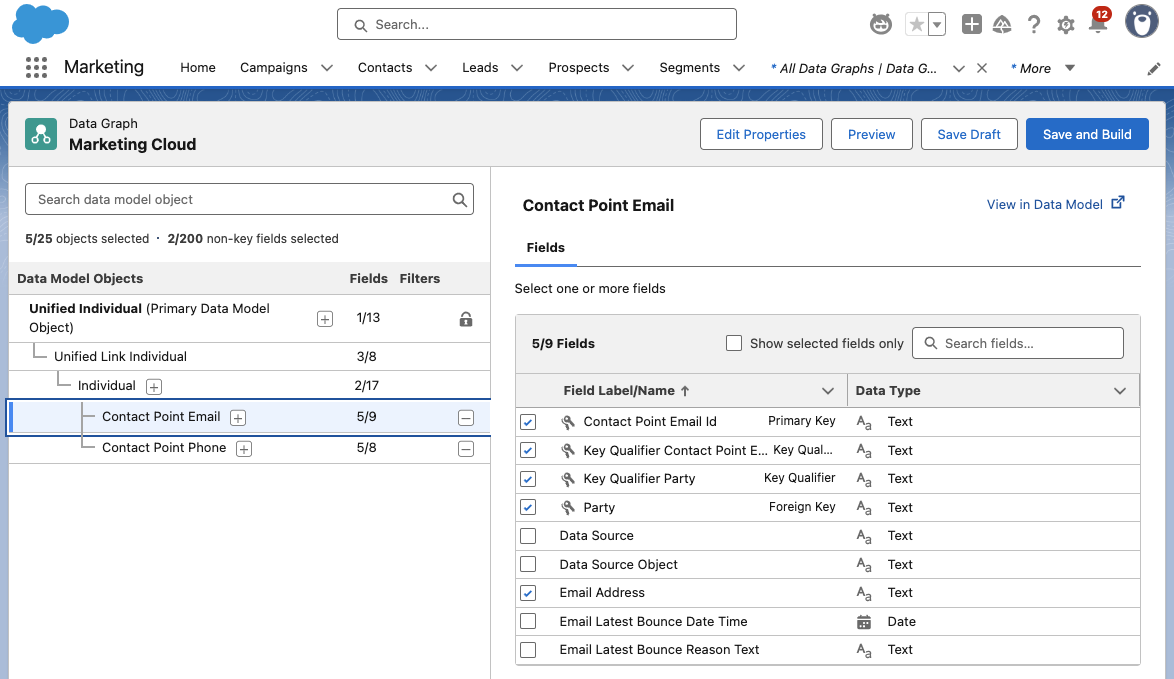This screenshot has height=679, width=1174.
Task: Open Data Type column menu
Action: tap(1119, 391)
